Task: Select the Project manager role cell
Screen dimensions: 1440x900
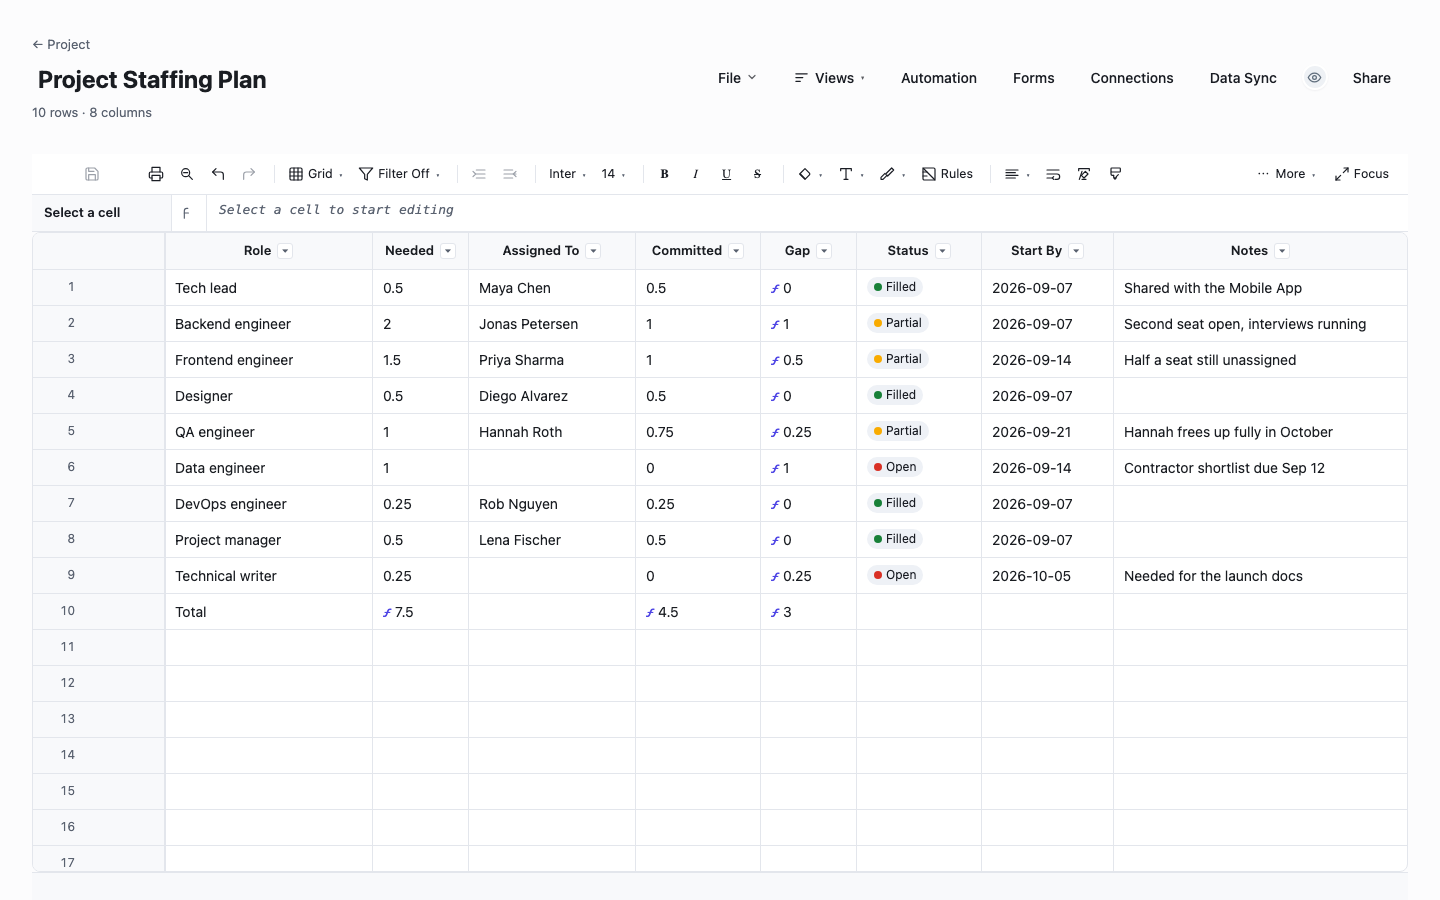Action: (269, 540)
